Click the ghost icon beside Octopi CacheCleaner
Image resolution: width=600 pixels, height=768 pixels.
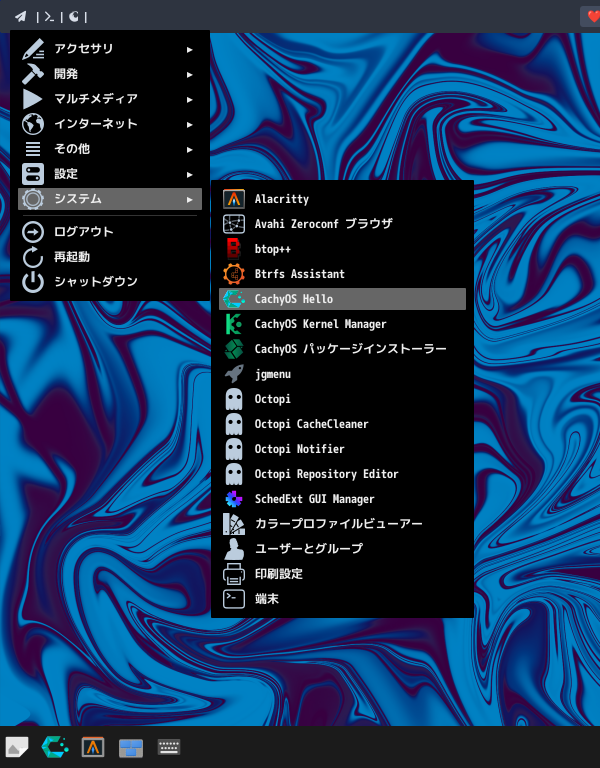coord(234,424)
